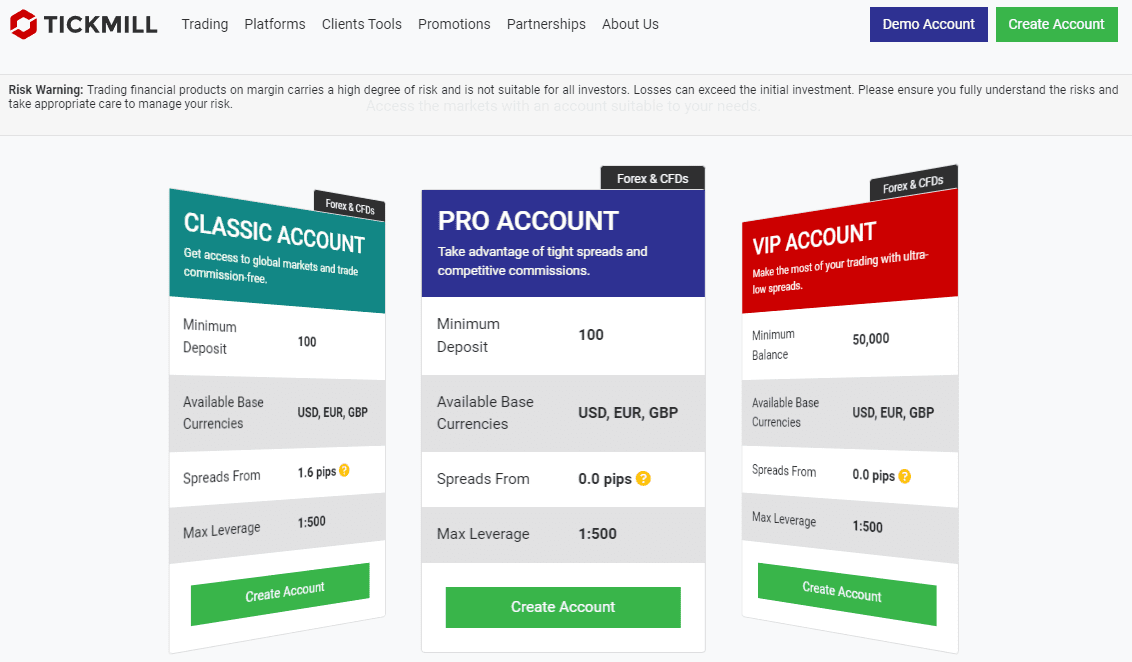Open the About Us menu
The image size is (1132, 662).
630,24
